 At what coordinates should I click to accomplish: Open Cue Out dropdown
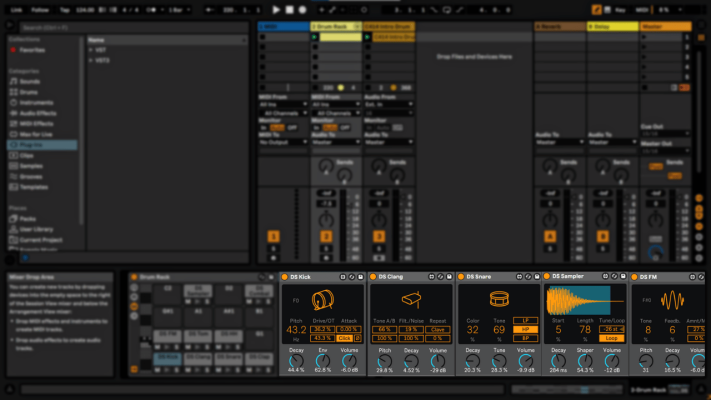[x=665, y=134]
